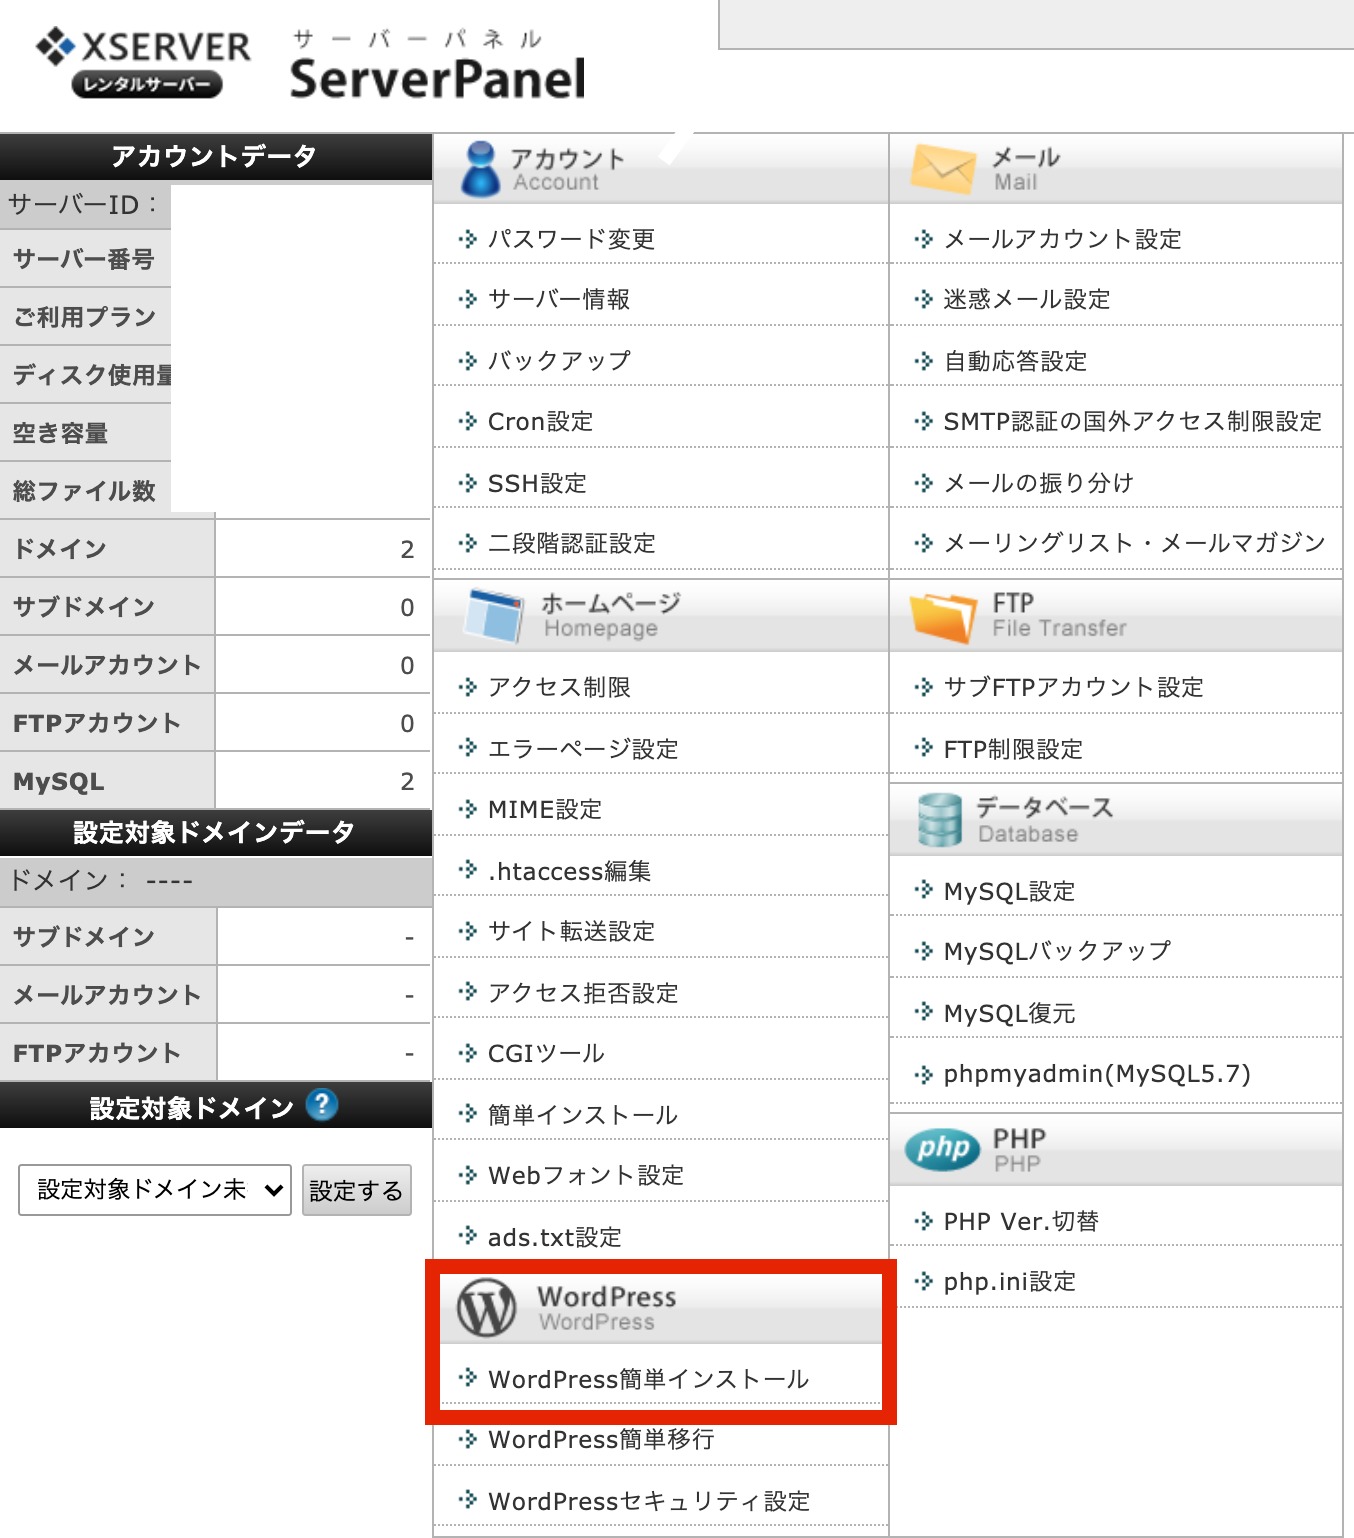Click the アカウントデータ header
The image size is (1354, 1538).
pos(216,156)
